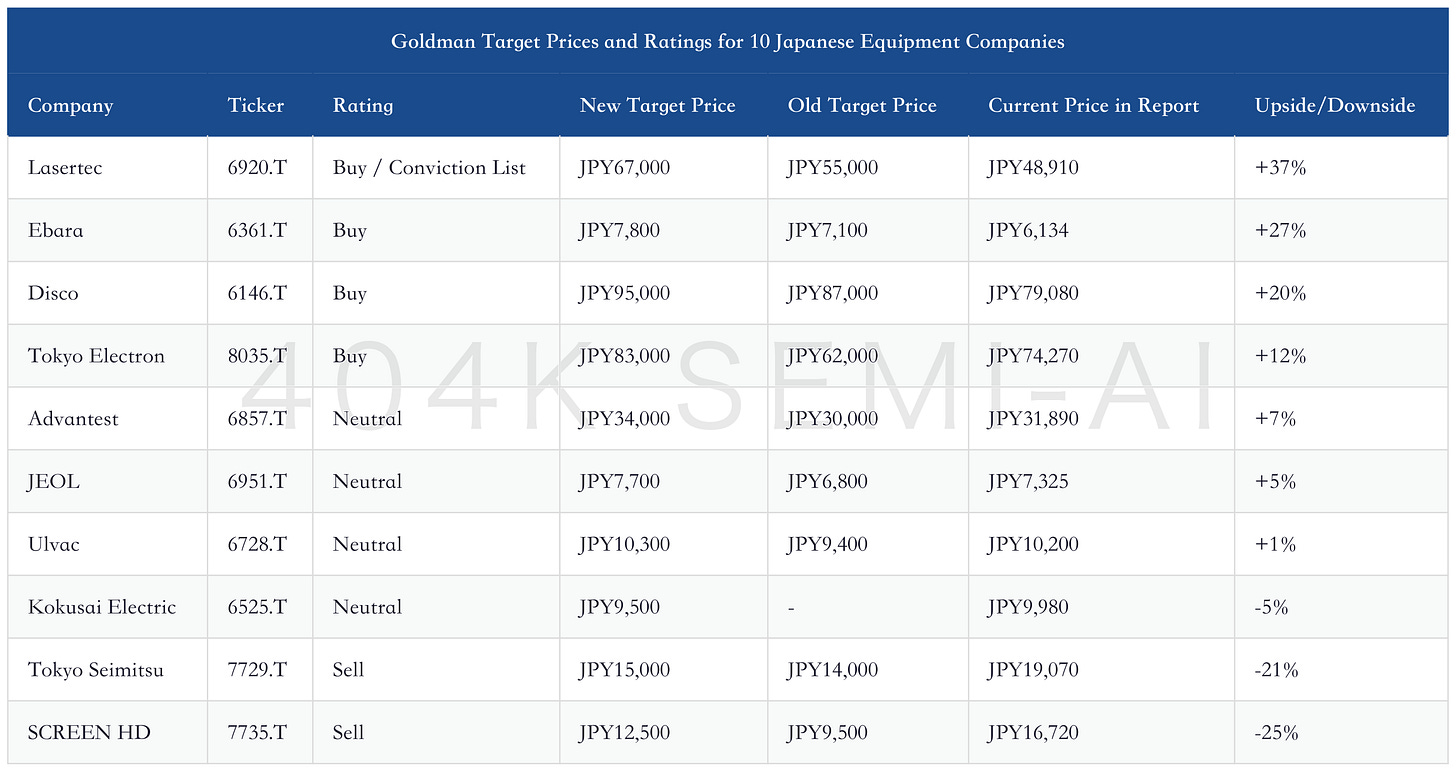Click the Upside/Downside column header
This screenshot has width=1456, height=772.
1335,106
